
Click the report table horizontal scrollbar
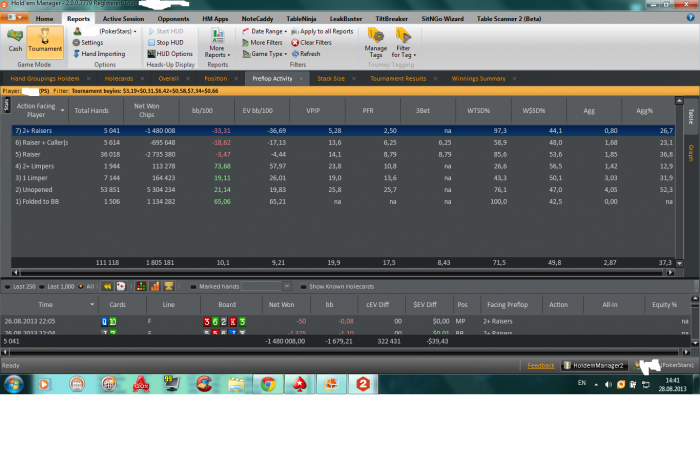click(x=342, y=272)
